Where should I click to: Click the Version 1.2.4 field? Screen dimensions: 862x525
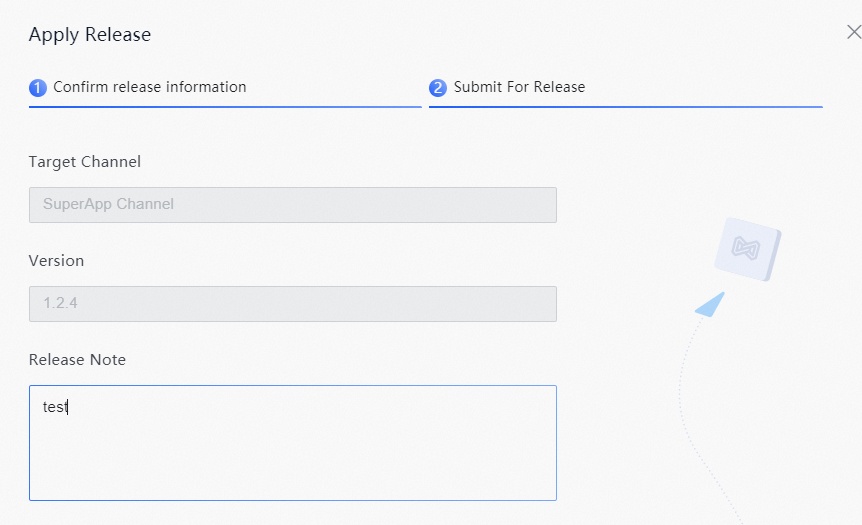pos(292,304)
